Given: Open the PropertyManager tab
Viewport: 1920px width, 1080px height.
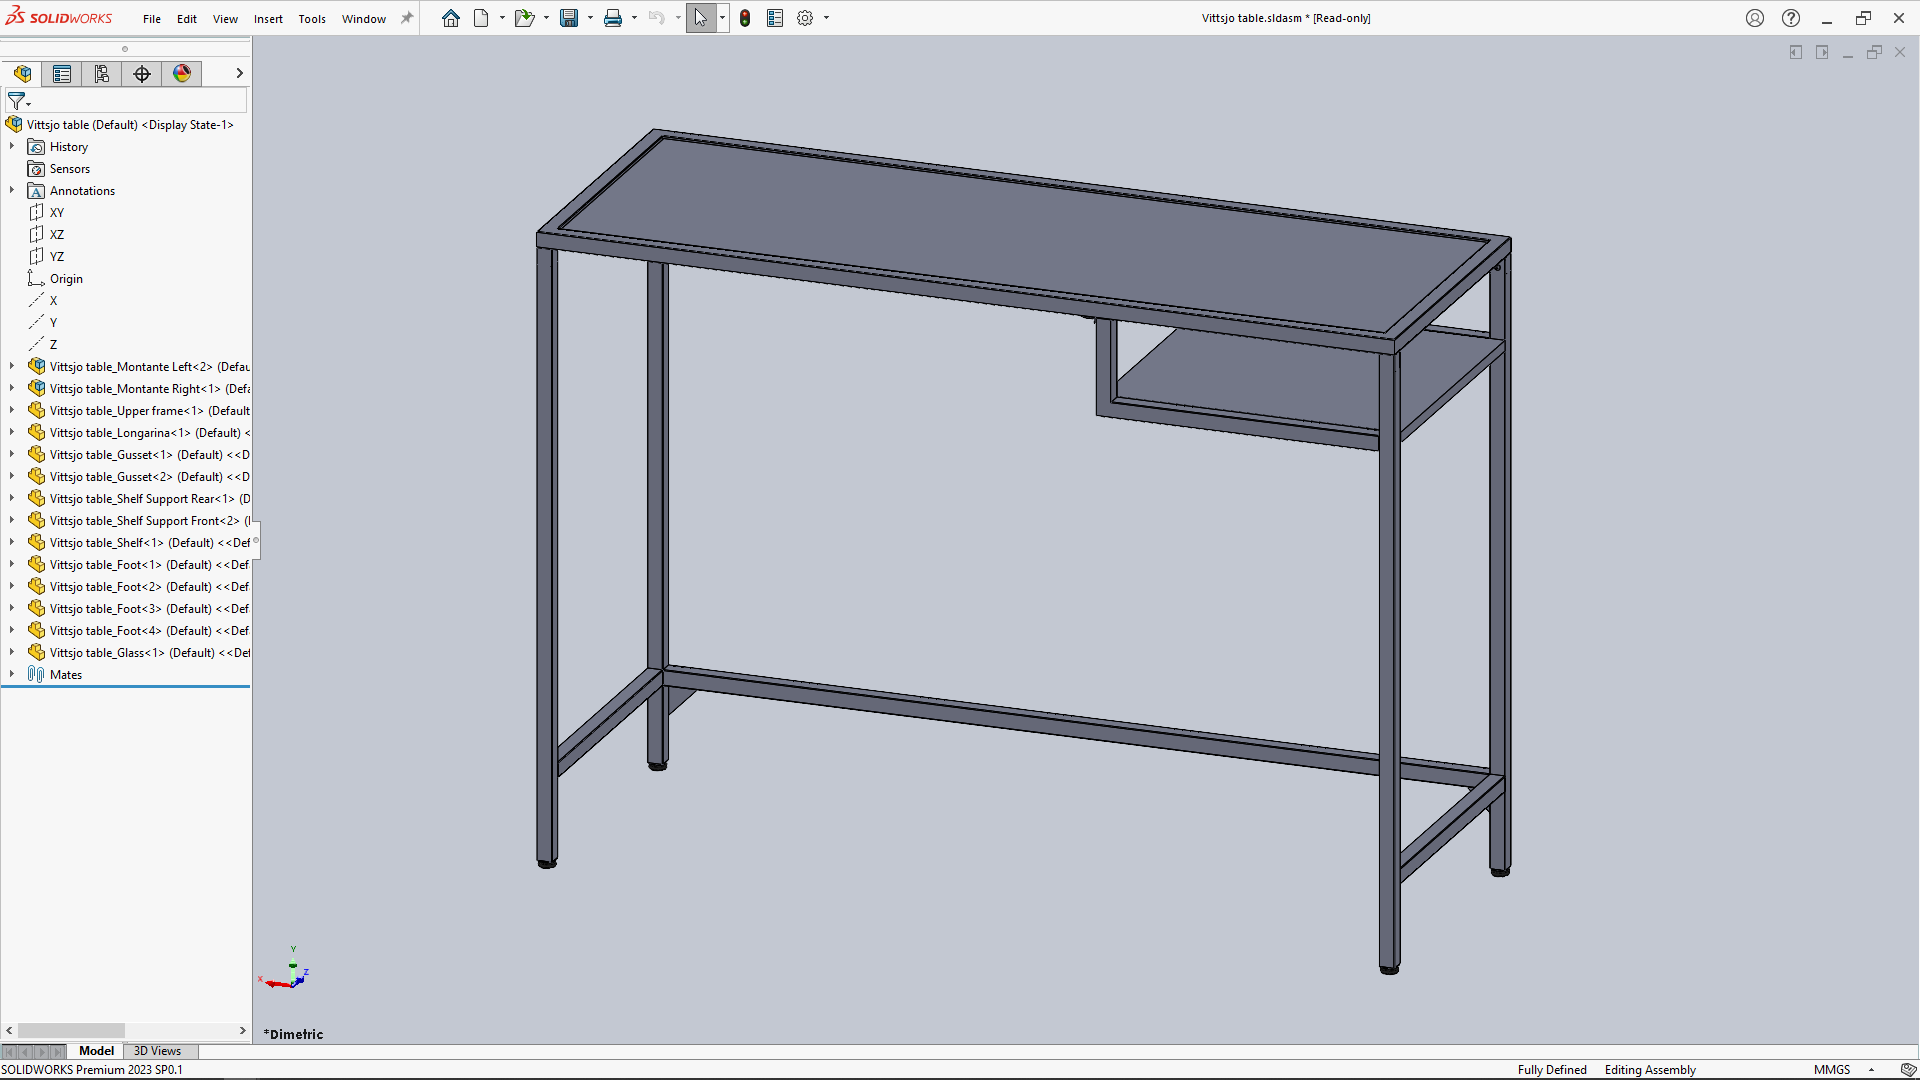Looking at the screenshot, I should click(x=62, y=74).
